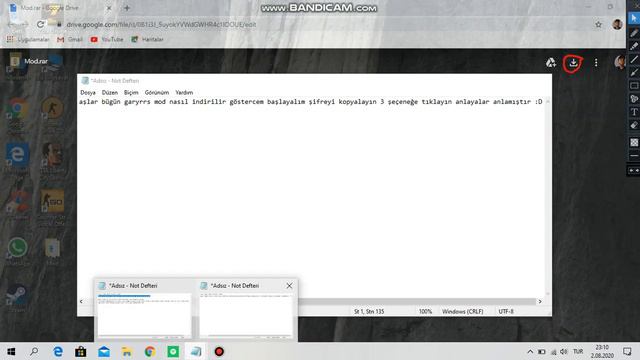Click Add shortcut to Drive icon

(551, 62)
